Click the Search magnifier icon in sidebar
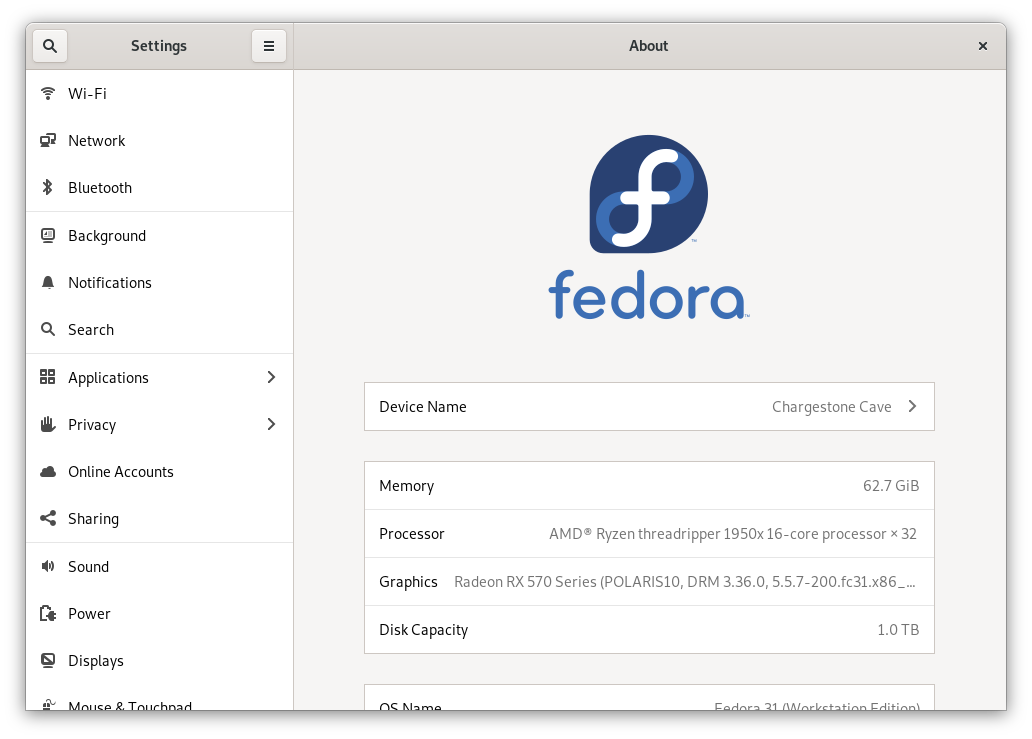This screenshot has width=1032, height=739. point(48,329)
